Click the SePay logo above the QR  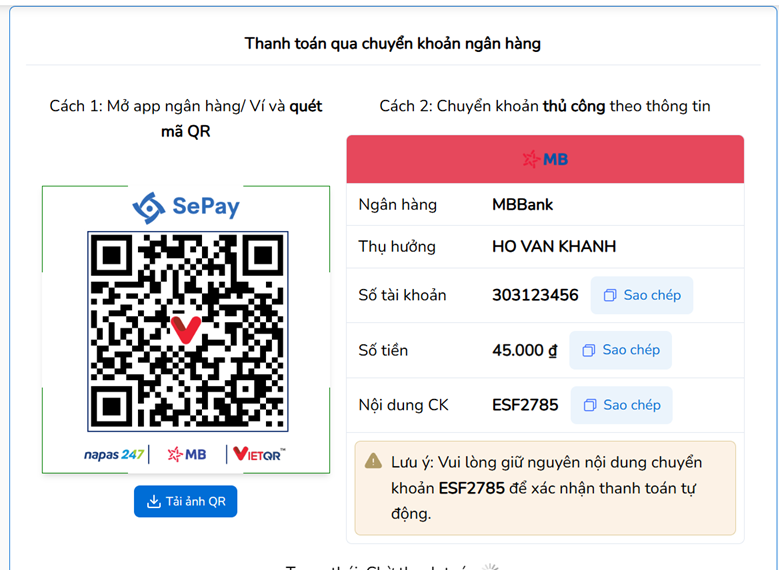pos(186,207)
